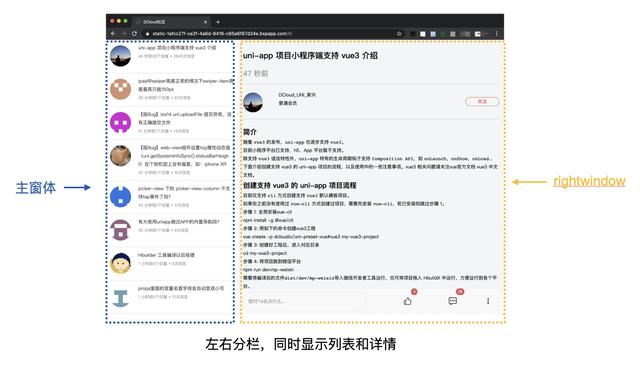Open the browser three-dot menu

click(x=497, y=33)
